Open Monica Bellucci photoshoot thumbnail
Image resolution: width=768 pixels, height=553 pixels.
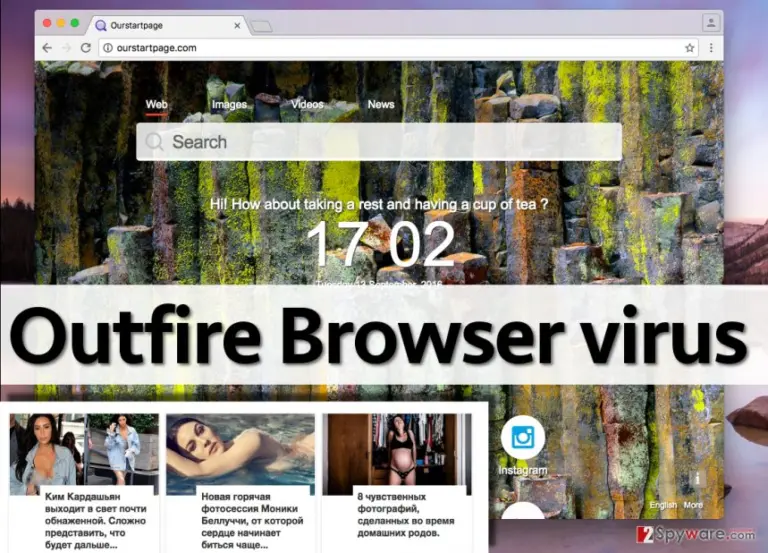pos(240,454)
